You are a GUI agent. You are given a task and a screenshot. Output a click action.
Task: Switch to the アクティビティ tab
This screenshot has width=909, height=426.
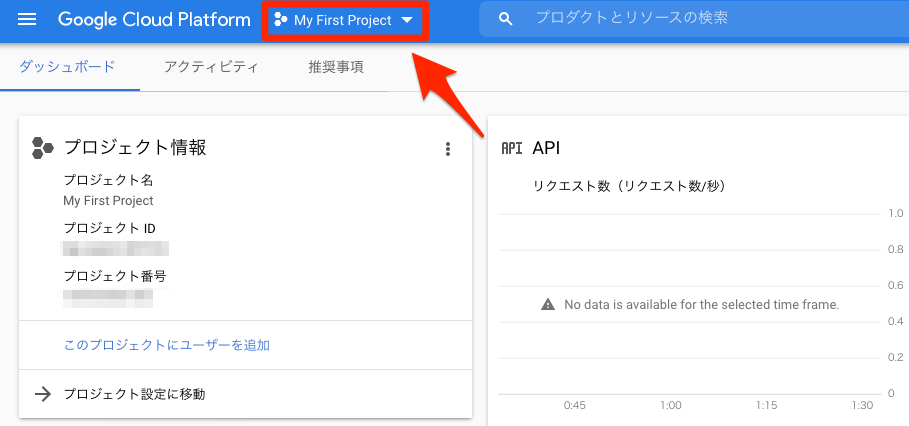click(x=211, y=67)
